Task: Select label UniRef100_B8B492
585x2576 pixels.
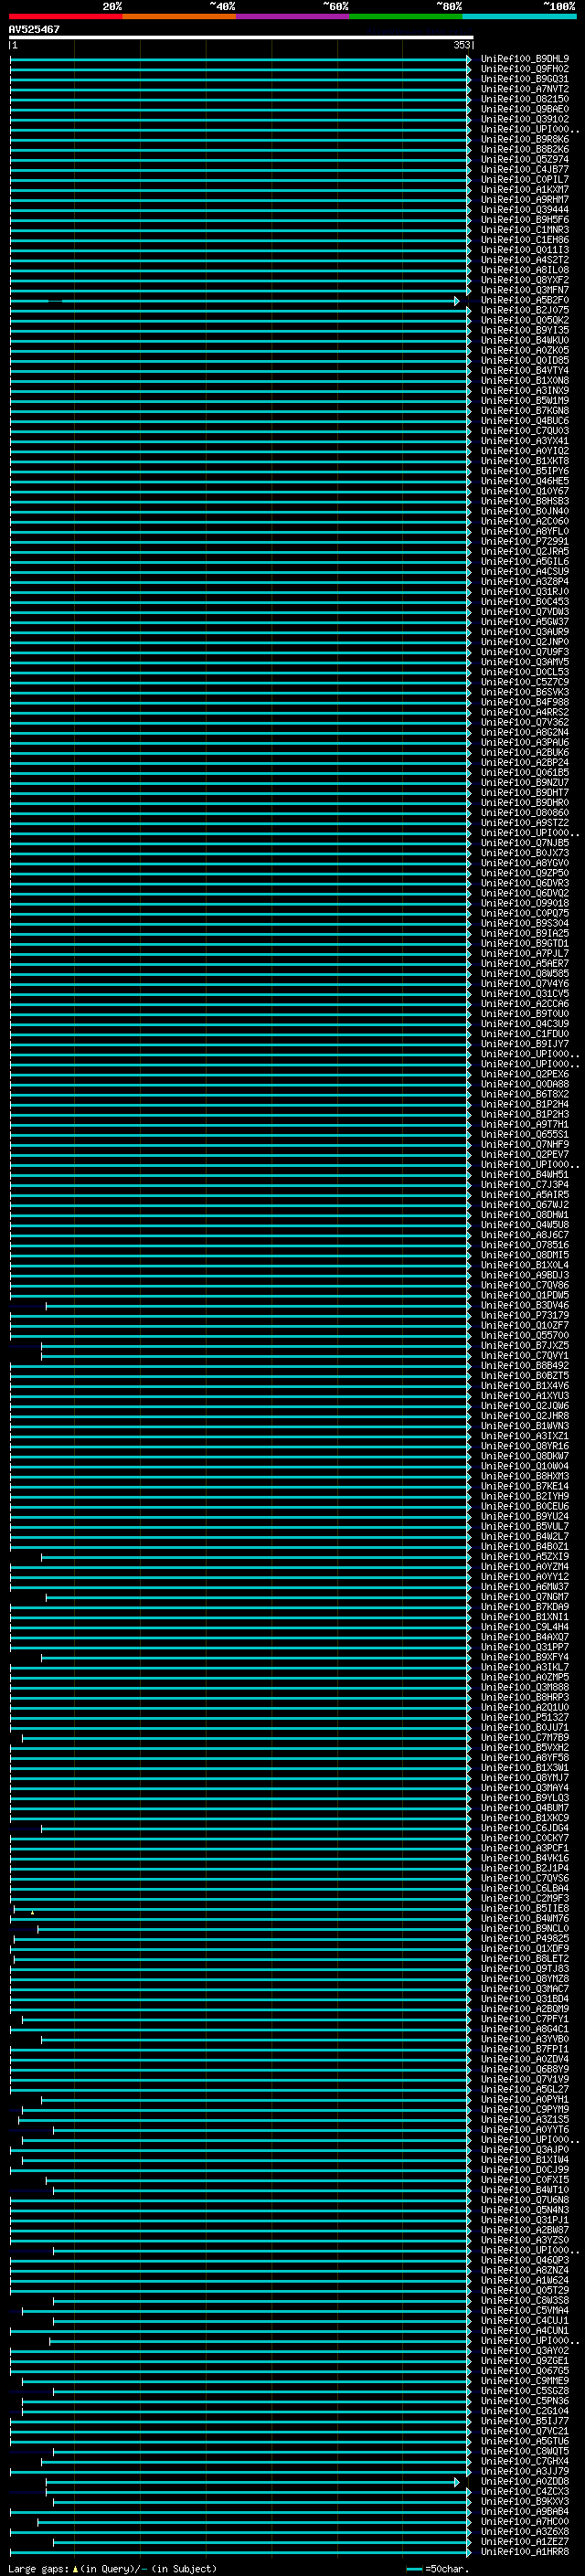Action: coord(525,1365)
